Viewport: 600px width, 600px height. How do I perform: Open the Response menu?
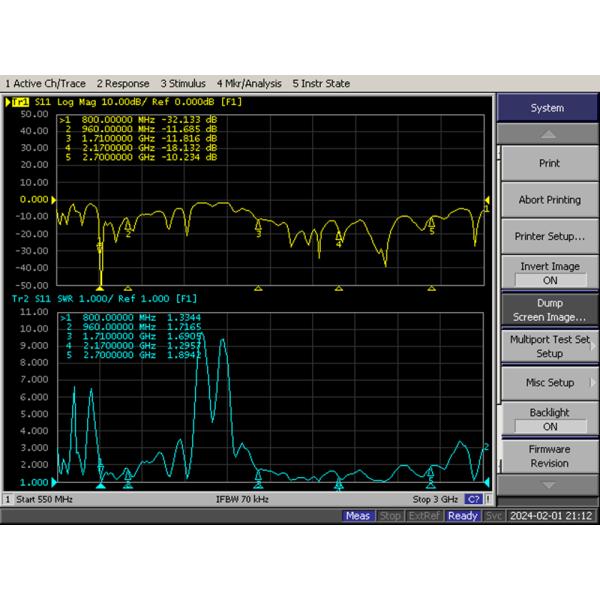125,84
